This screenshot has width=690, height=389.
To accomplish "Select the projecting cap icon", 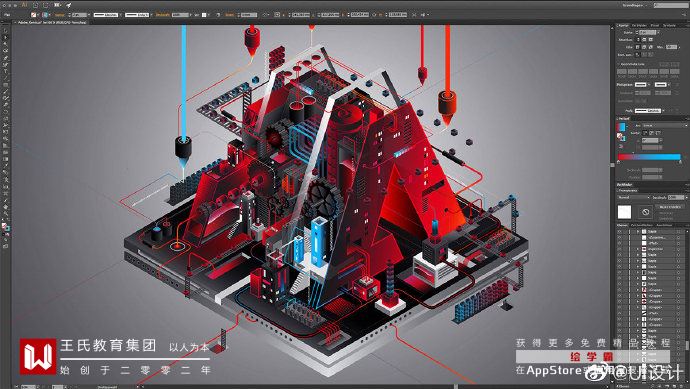I will click(x=650, y=40).
